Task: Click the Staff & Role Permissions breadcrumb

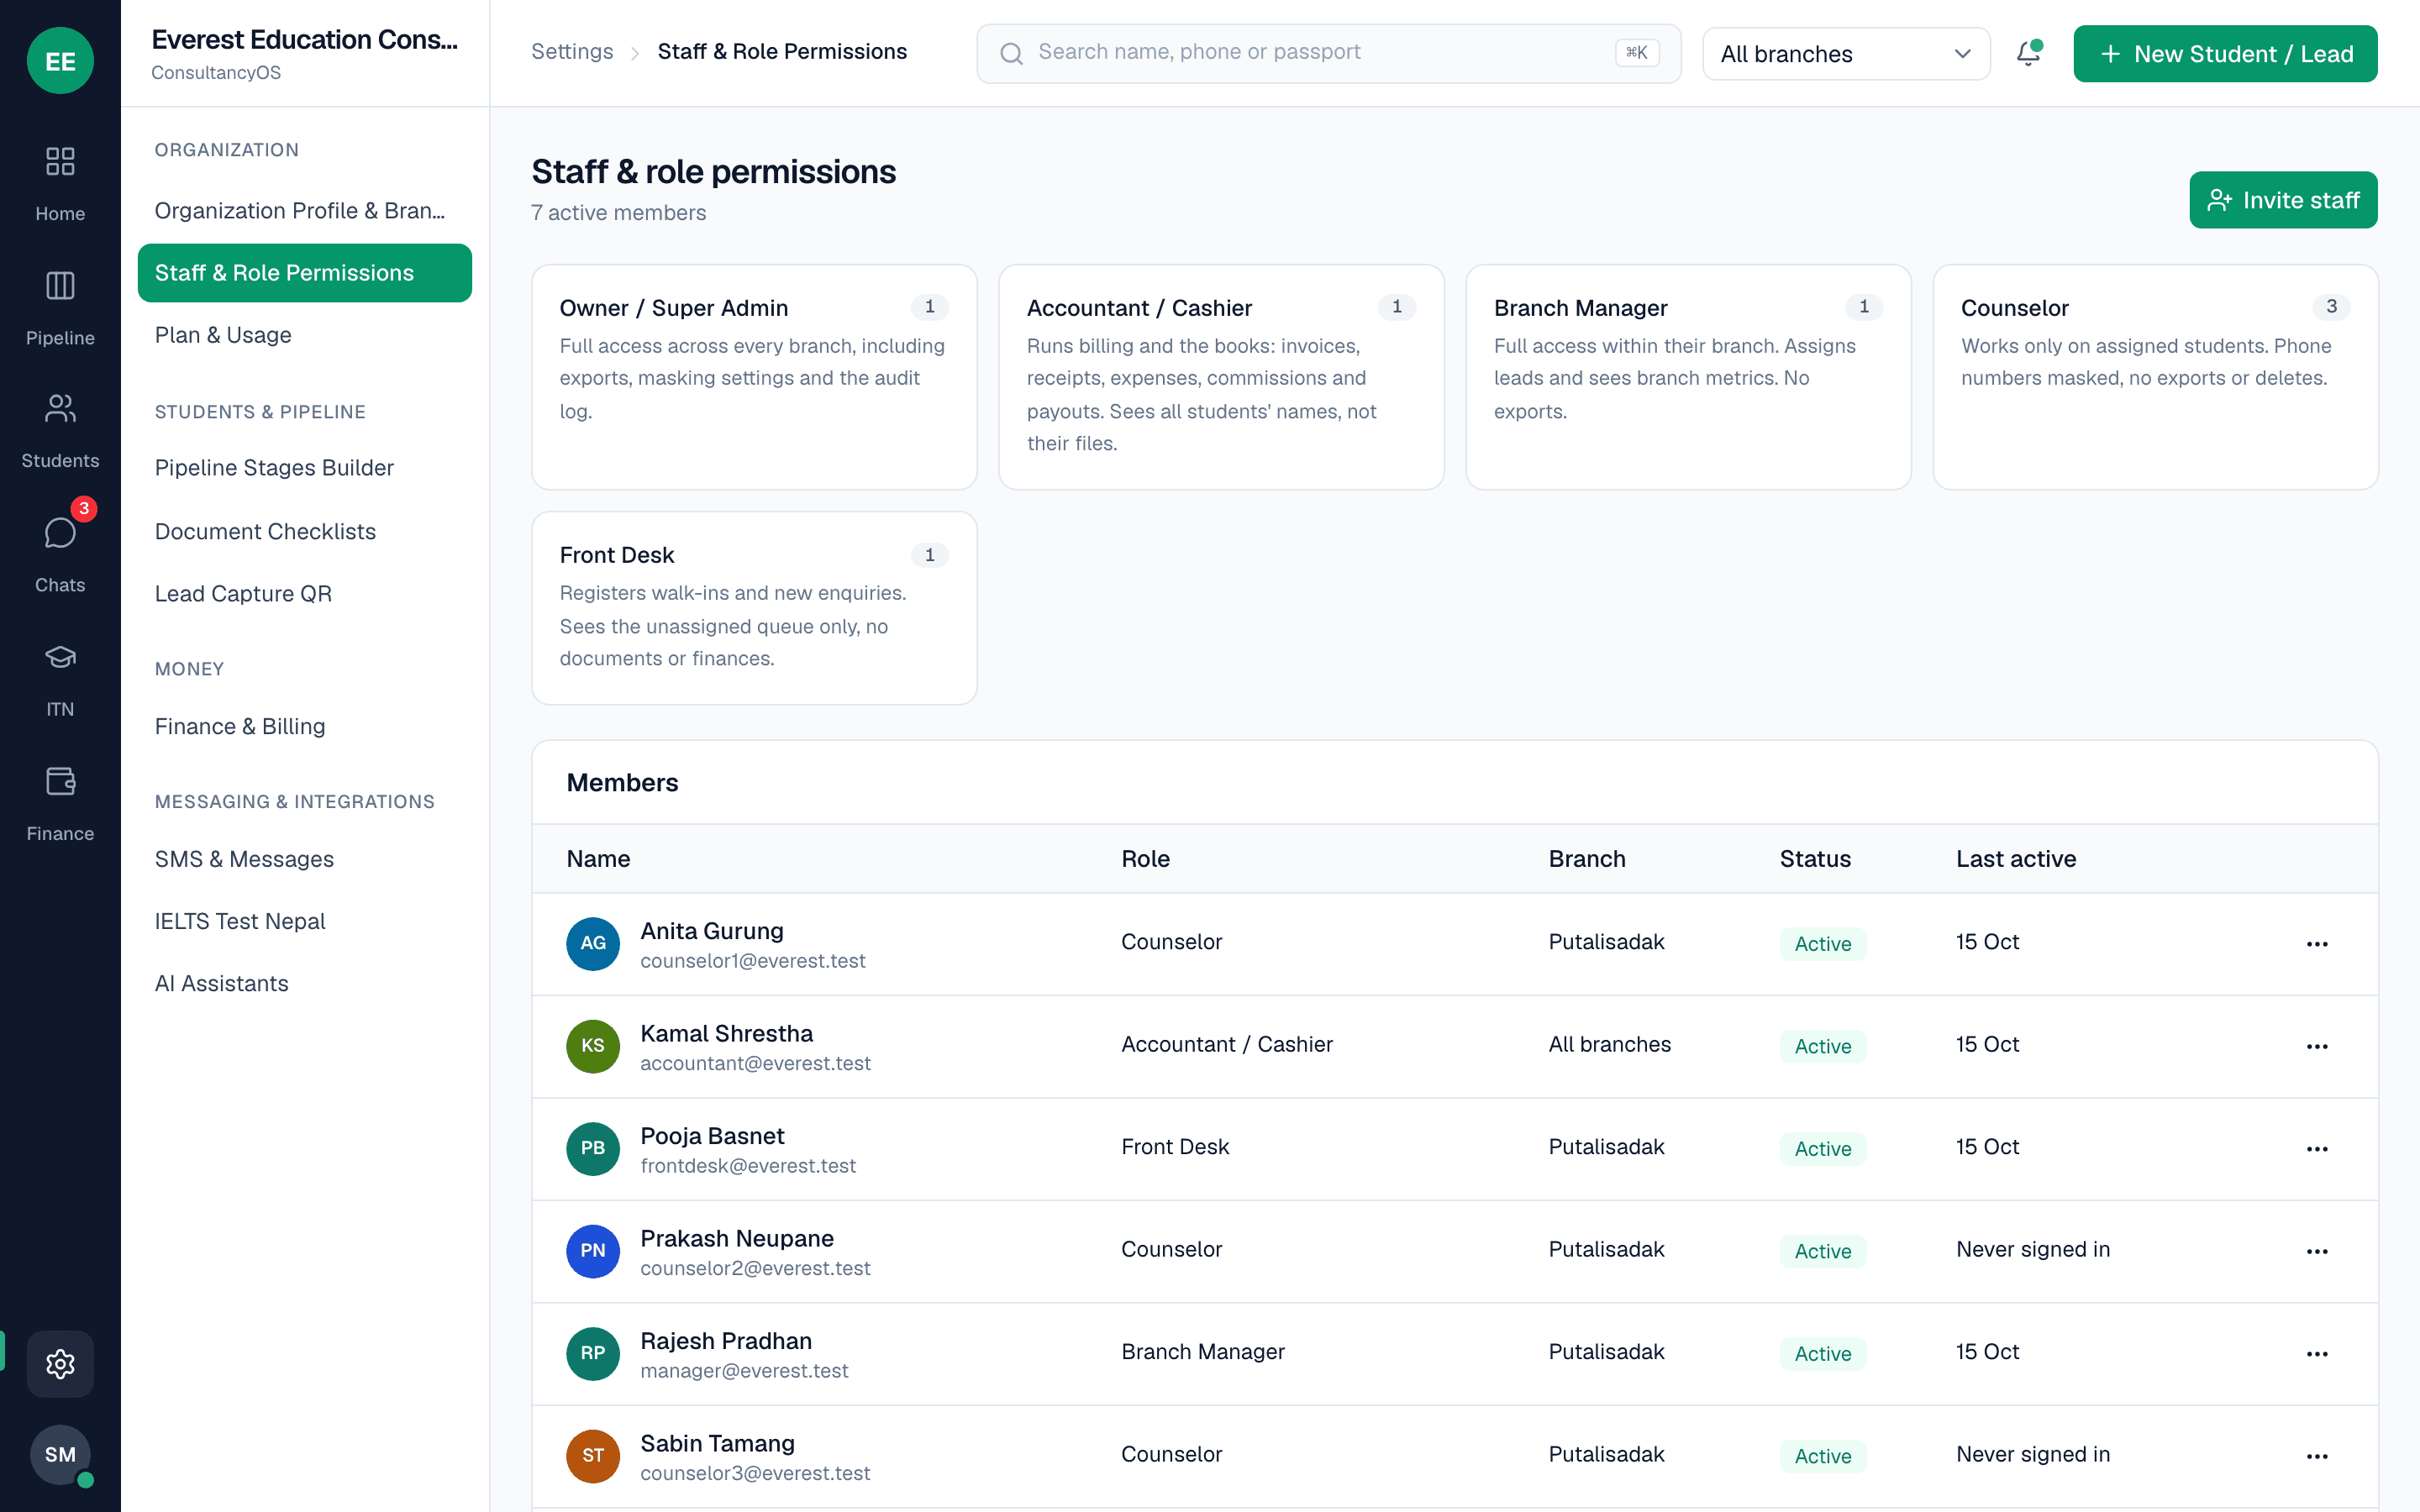Action: pos(782,51)
